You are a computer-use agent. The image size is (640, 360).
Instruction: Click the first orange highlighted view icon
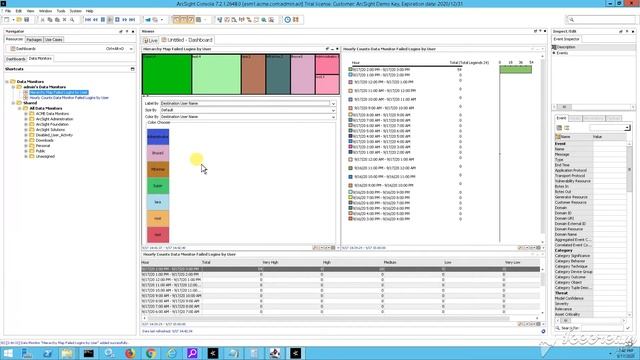[x=176, y=20]
